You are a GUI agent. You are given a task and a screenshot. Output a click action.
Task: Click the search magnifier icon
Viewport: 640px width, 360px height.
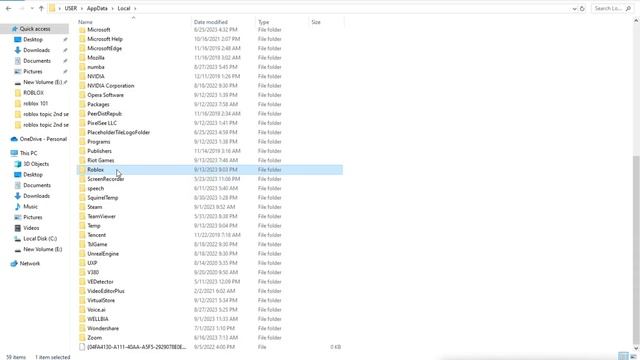click(628, 8)
